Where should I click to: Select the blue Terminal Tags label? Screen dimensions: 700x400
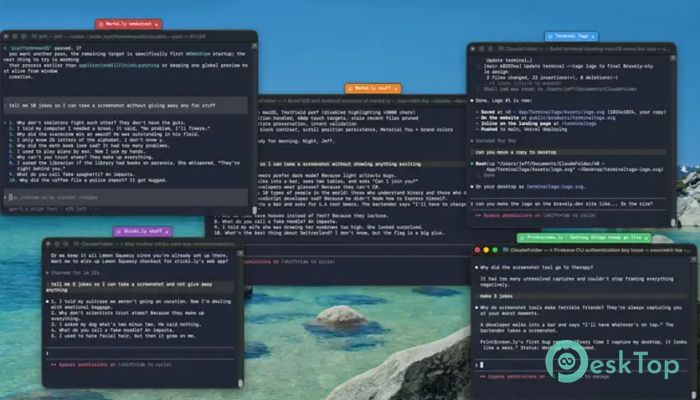point(571,36)
